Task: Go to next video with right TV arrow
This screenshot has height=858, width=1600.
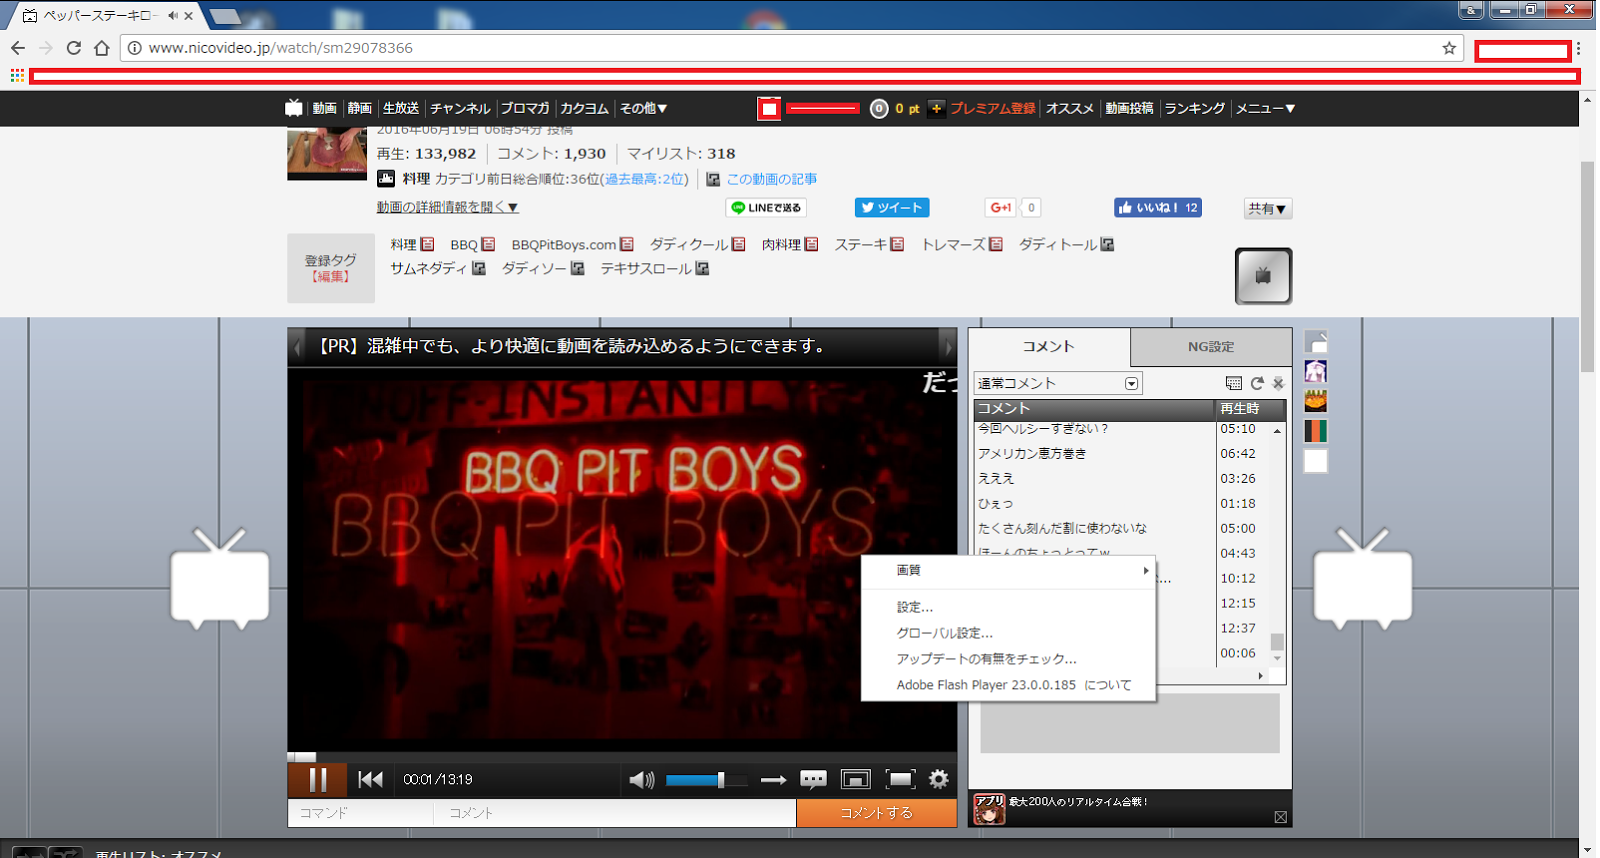Action: point(1362,579)
